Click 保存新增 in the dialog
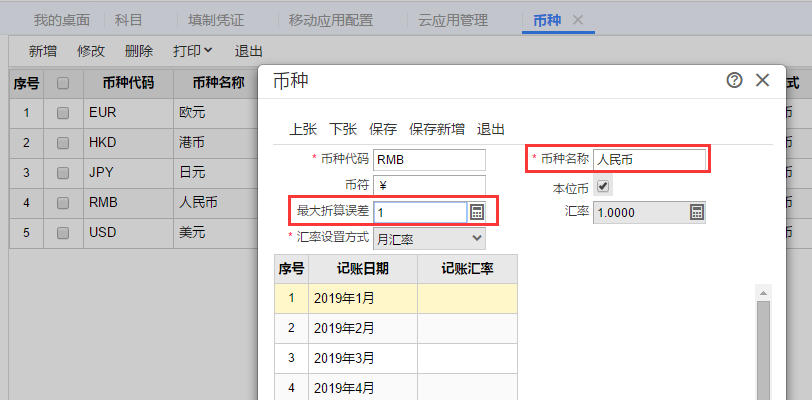This screenshot has width=812, height=400. [x=437, y=129]
